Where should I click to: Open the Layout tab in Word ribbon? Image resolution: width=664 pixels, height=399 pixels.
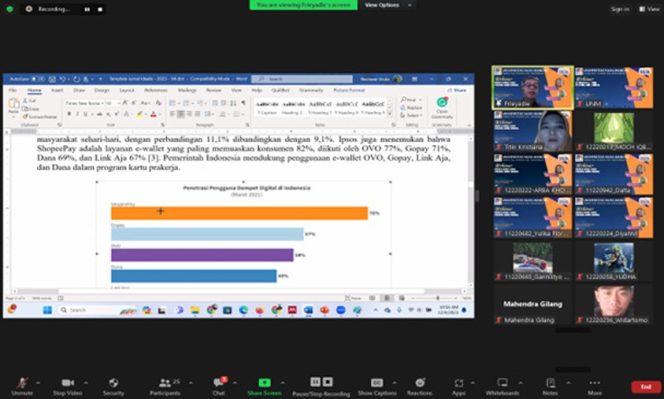127,90
